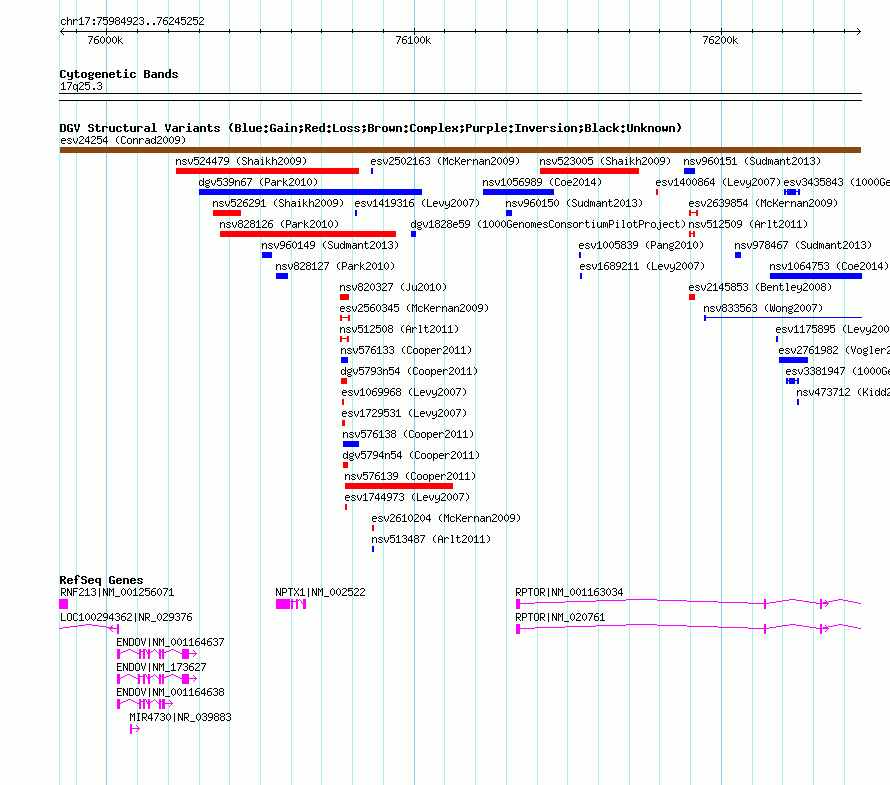Open the LOC100294362|NR_029376 gene label
Image resolution: width=890 pixels, height=785 pixels.
pyautogui.click(x=126, y=617)
